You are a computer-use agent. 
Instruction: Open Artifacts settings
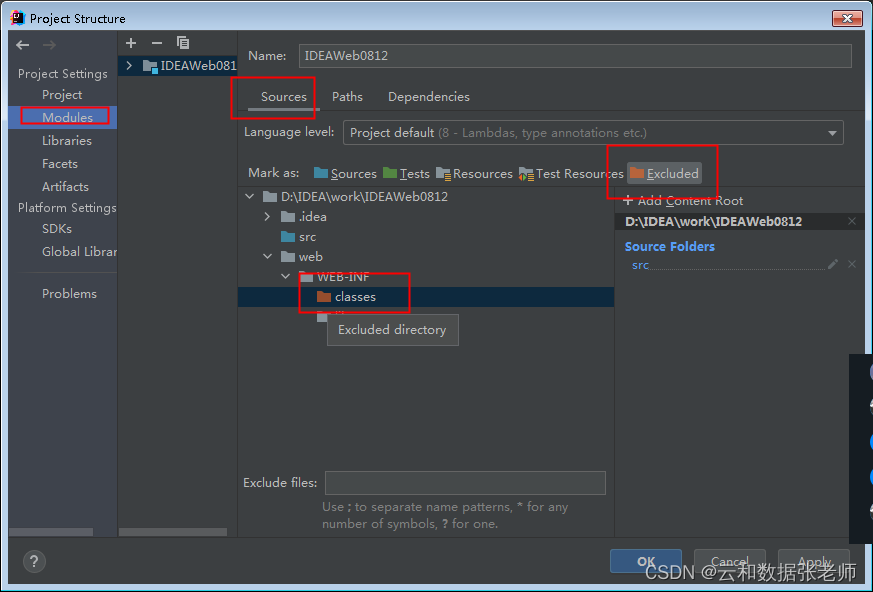(65, 187)
